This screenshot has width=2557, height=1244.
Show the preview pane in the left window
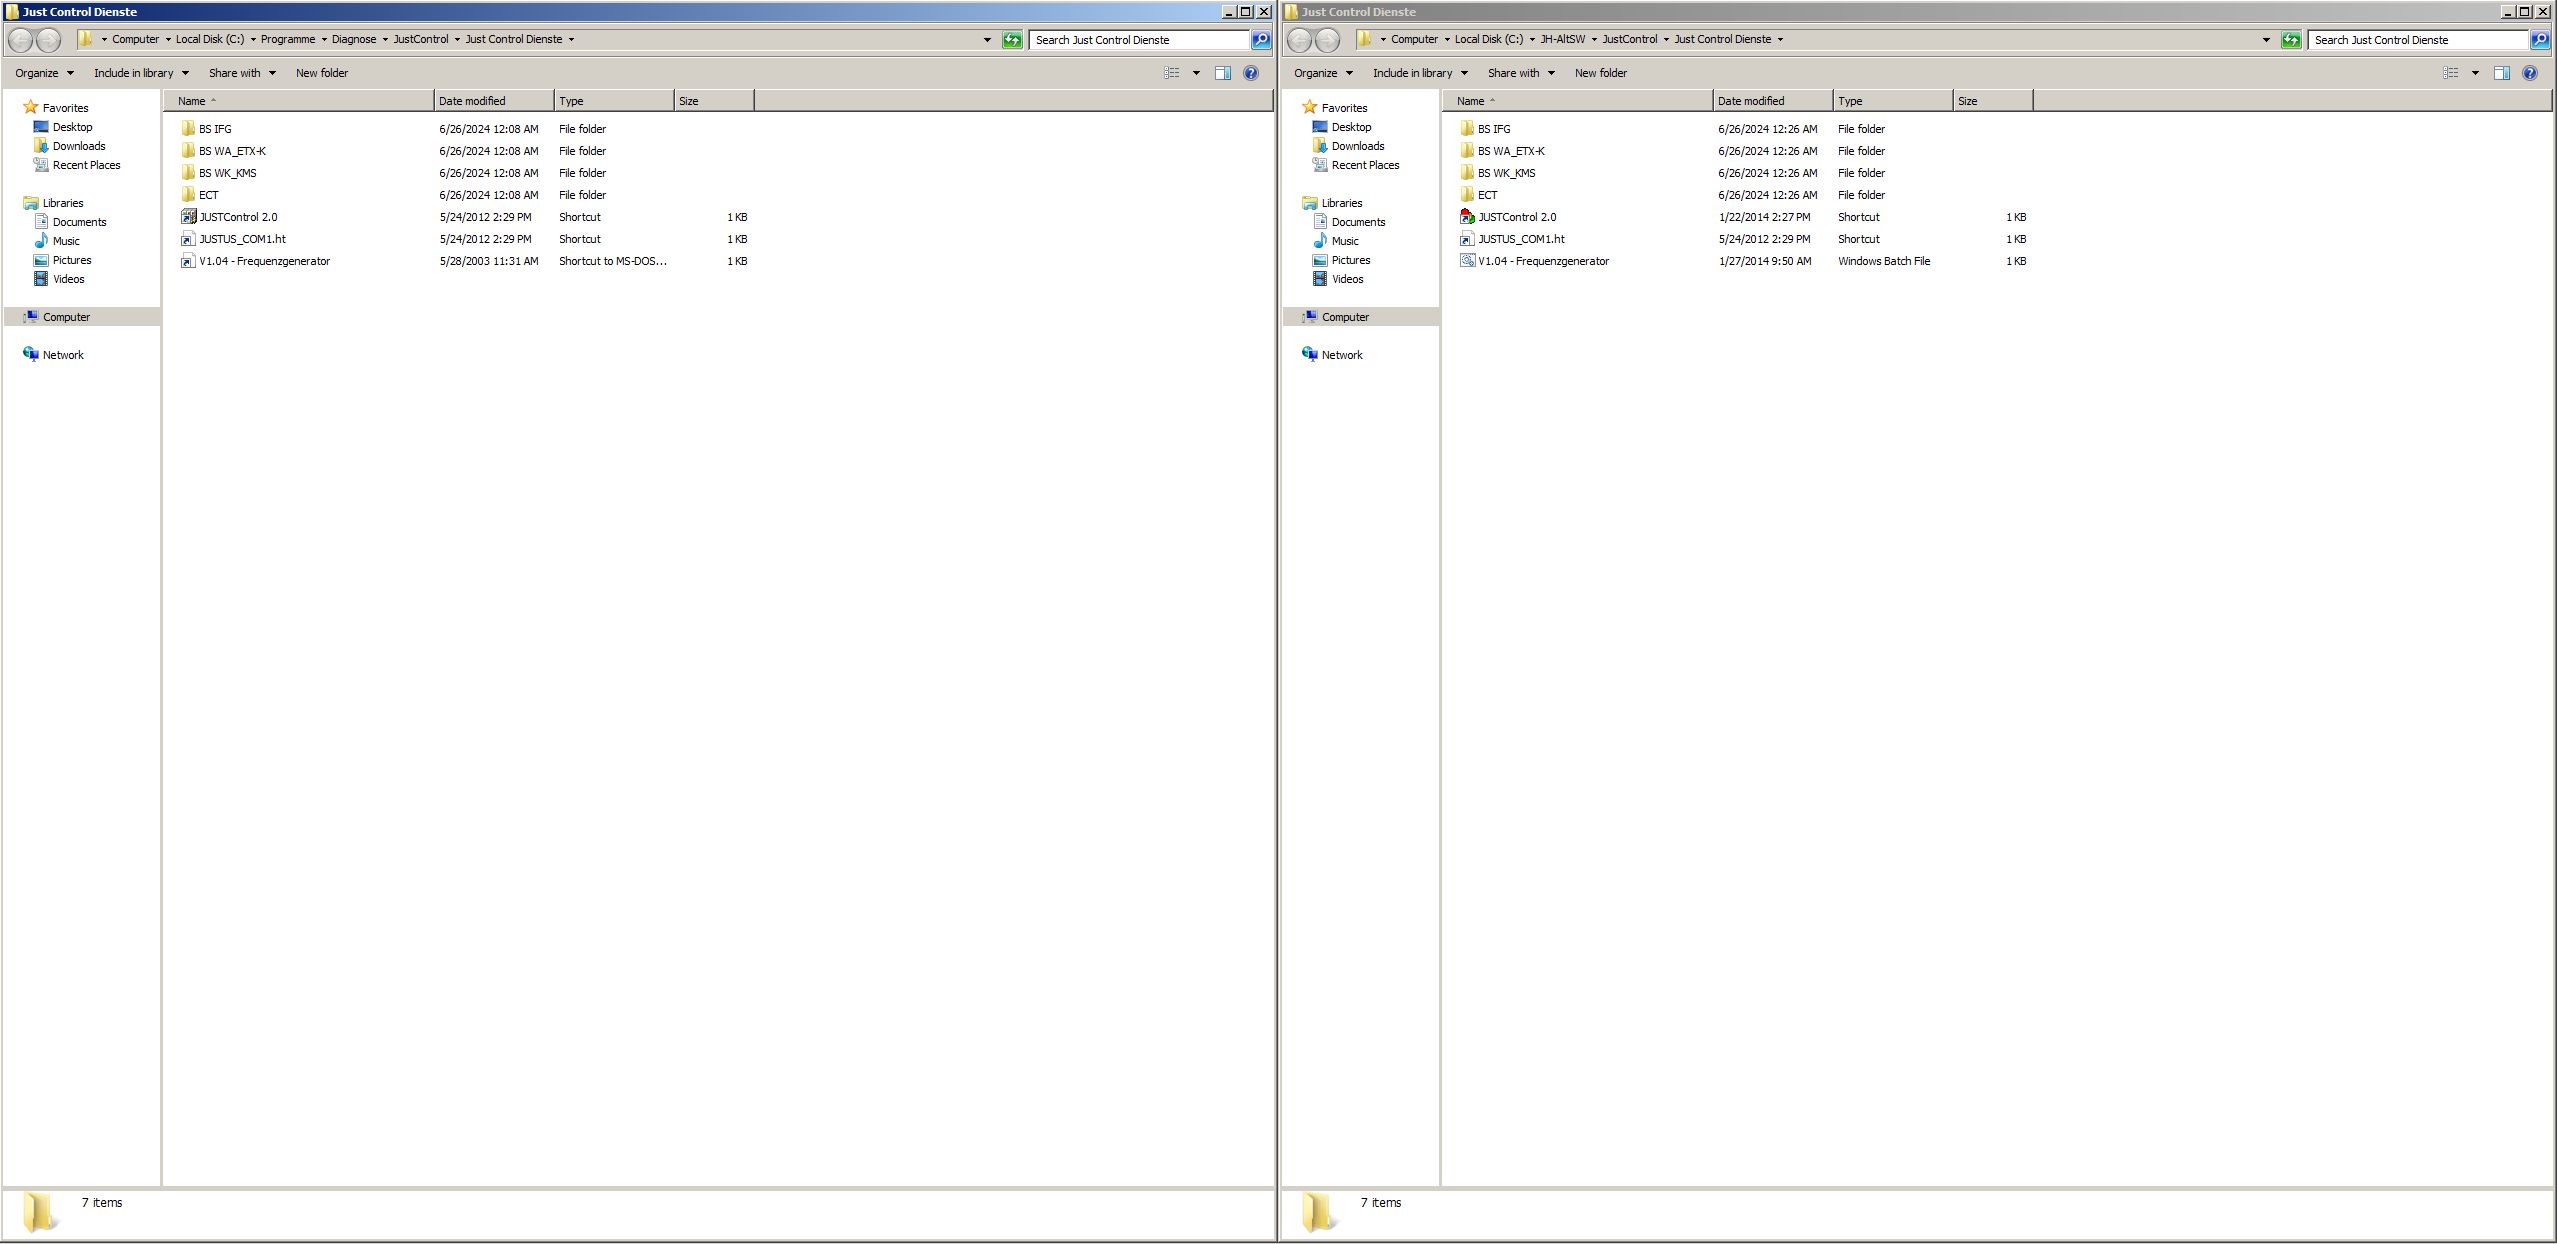click(1222, 72)
